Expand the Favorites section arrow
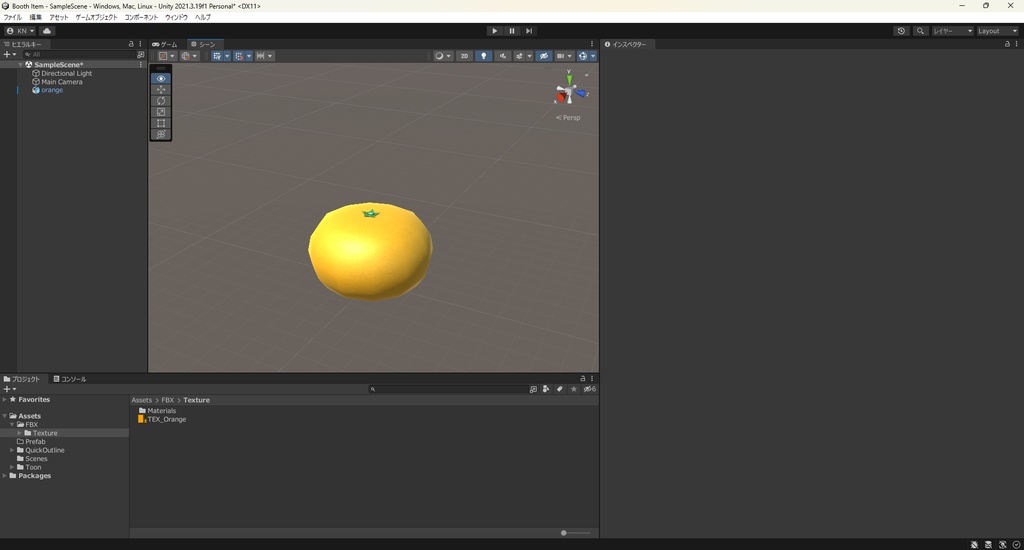The image size is (1024, 550). click(x=5, y=399)
